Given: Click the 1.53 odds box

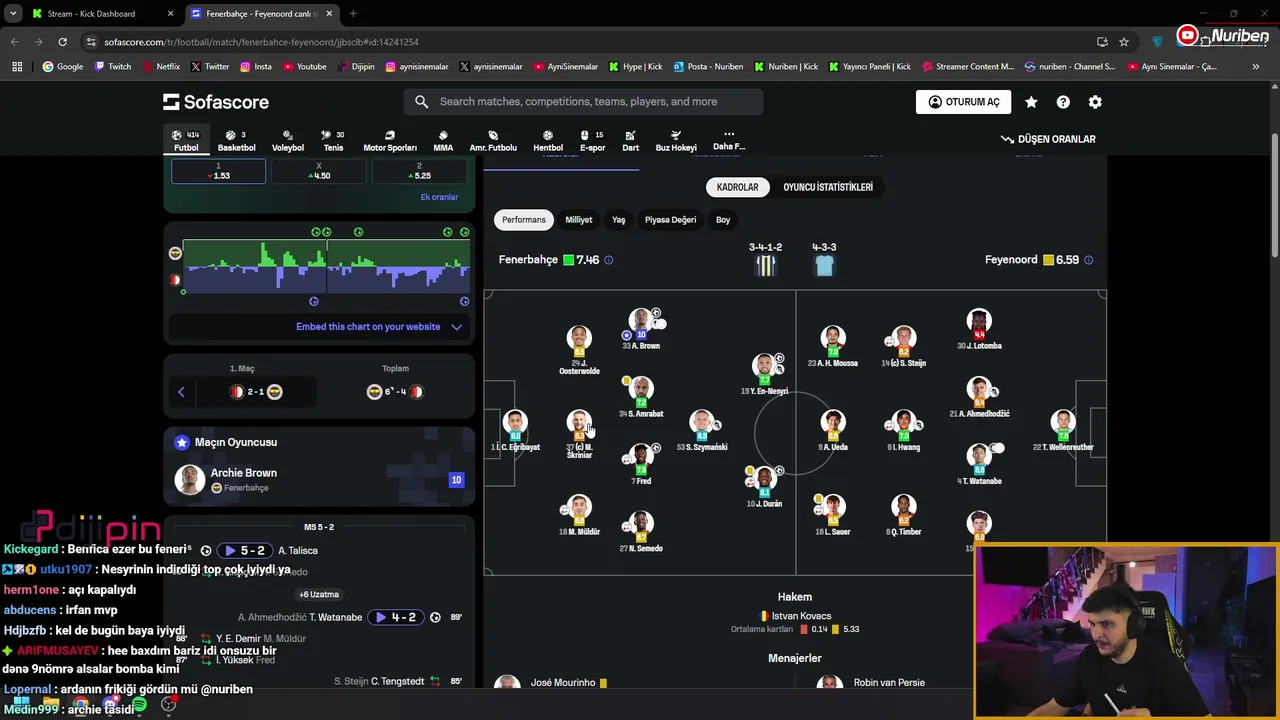Looking at the screenshot, I should tap(218, 171).
